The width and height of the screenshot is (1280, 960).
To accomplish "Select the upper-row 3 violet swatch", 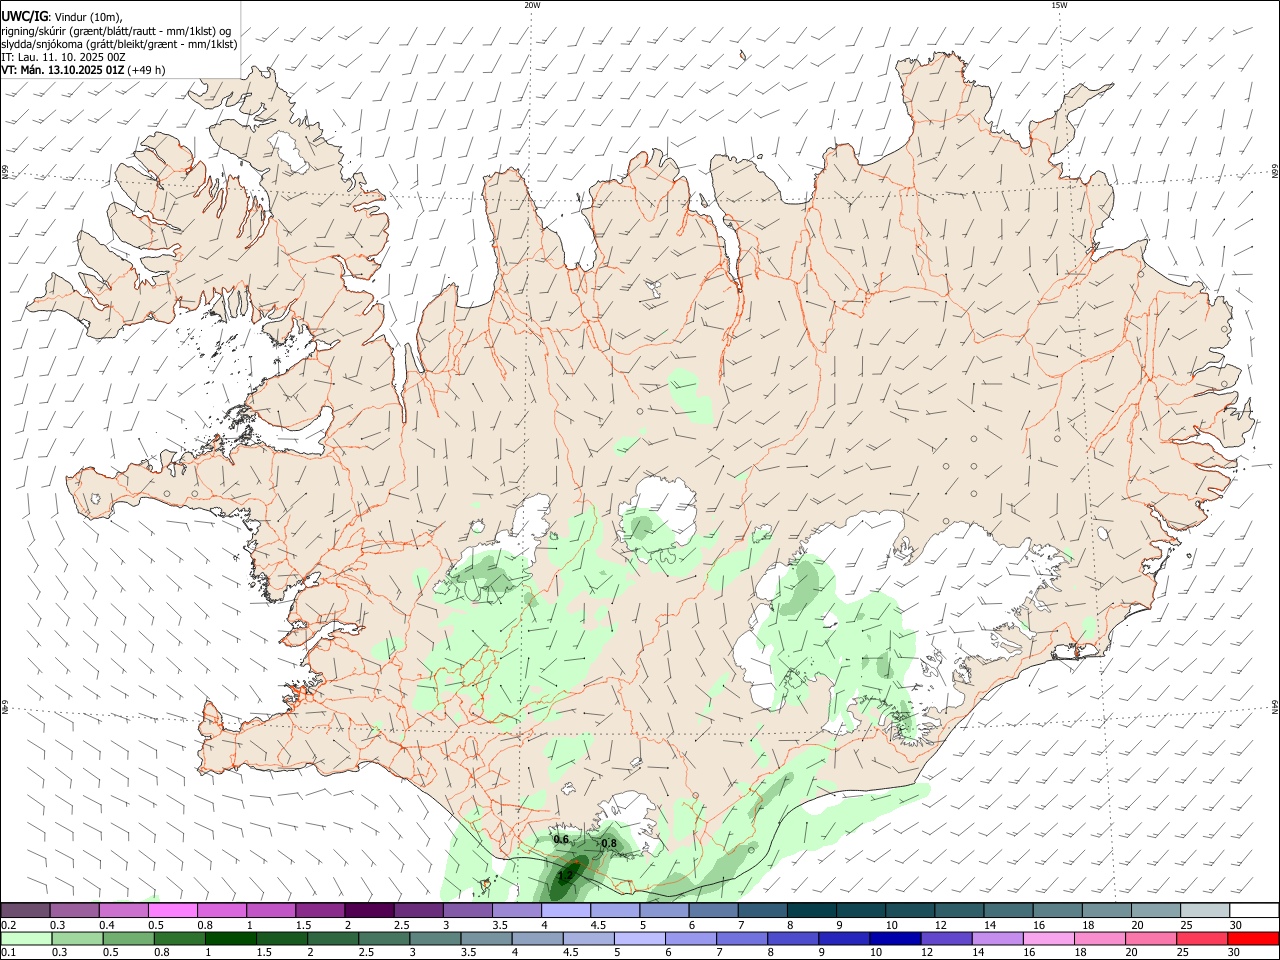I will pyautogui.click(x=467, y=911).
